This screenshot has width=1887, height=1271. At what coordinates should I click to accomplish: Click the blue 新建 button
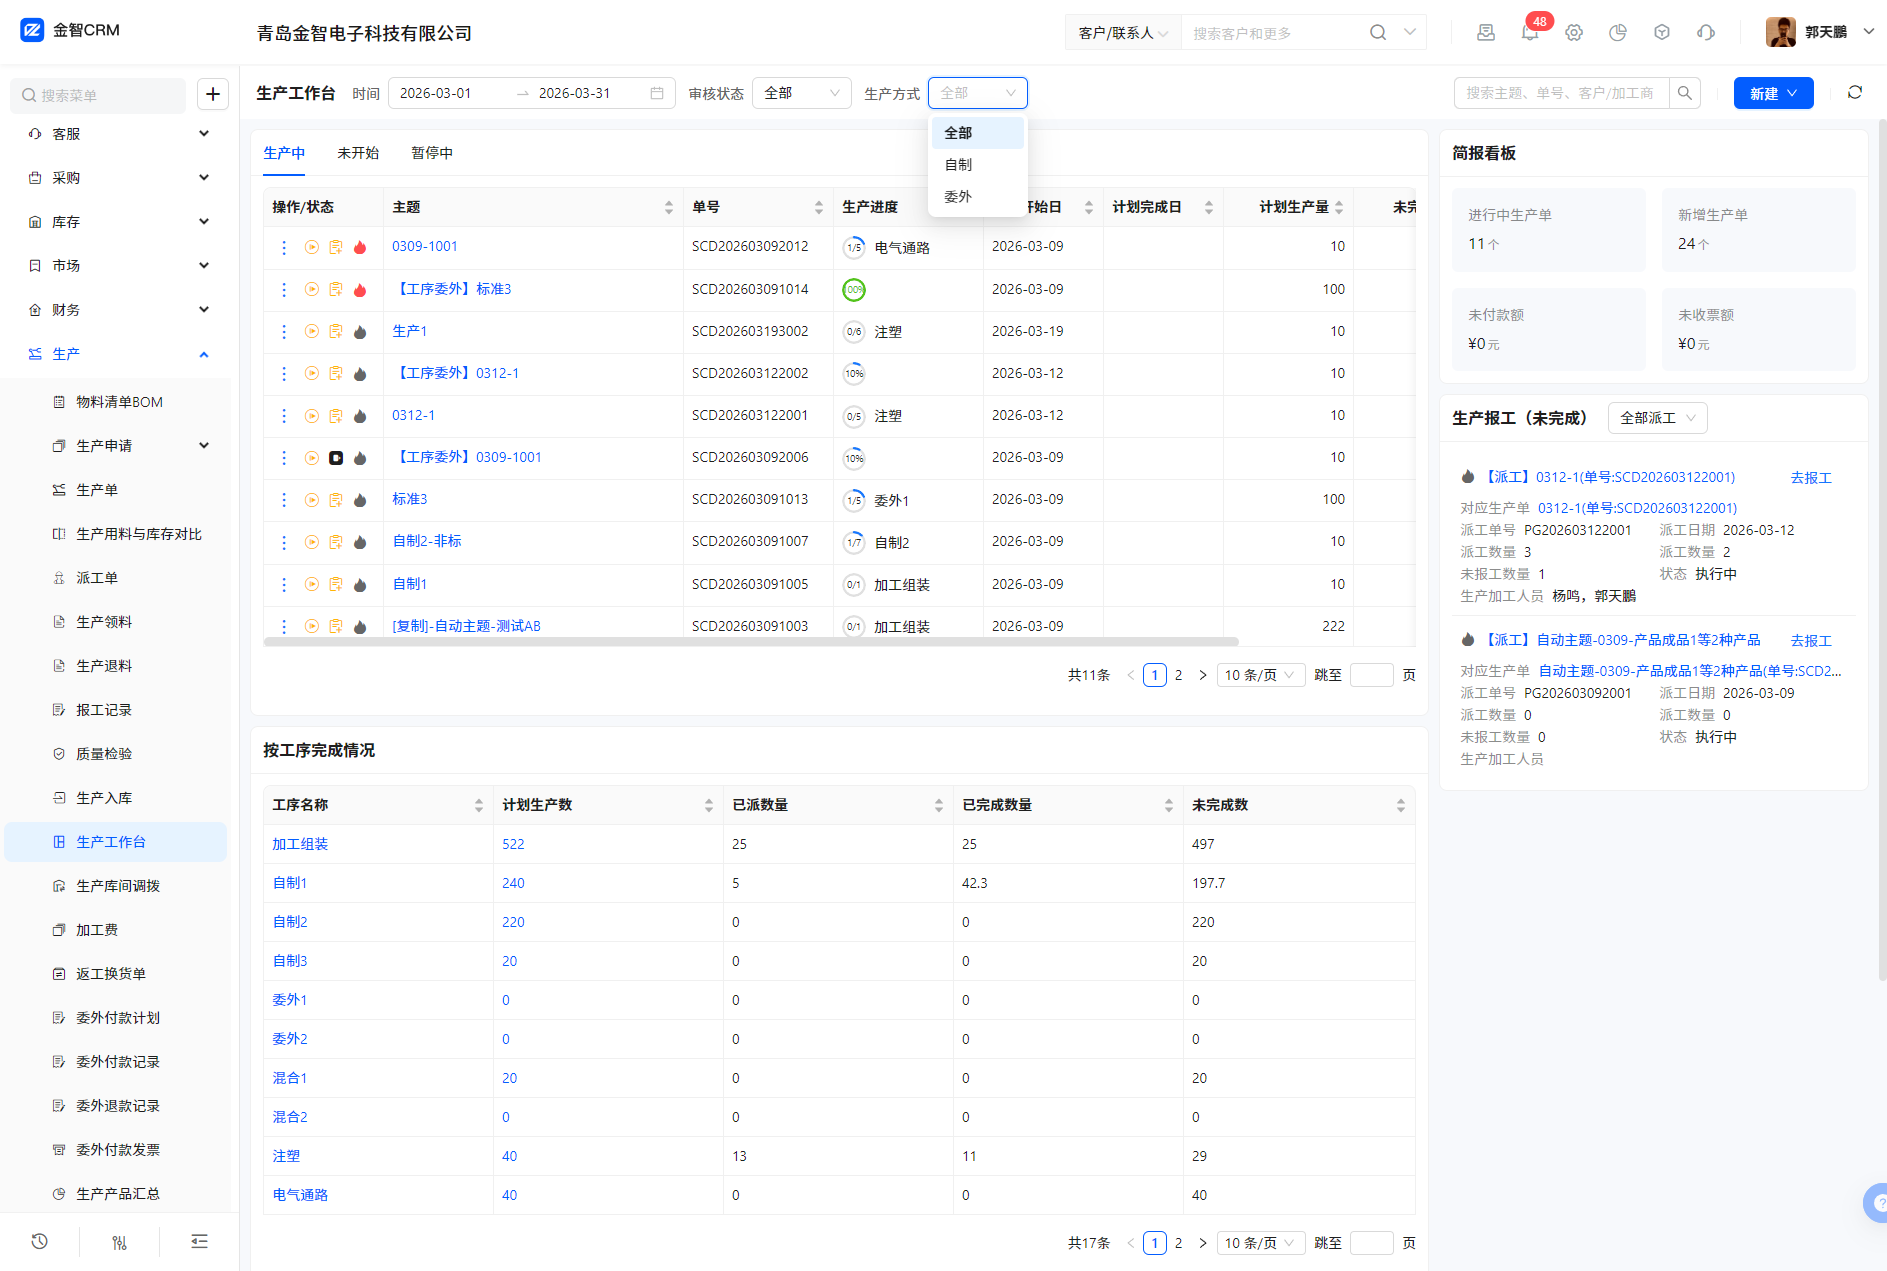tap(1772, 93)
